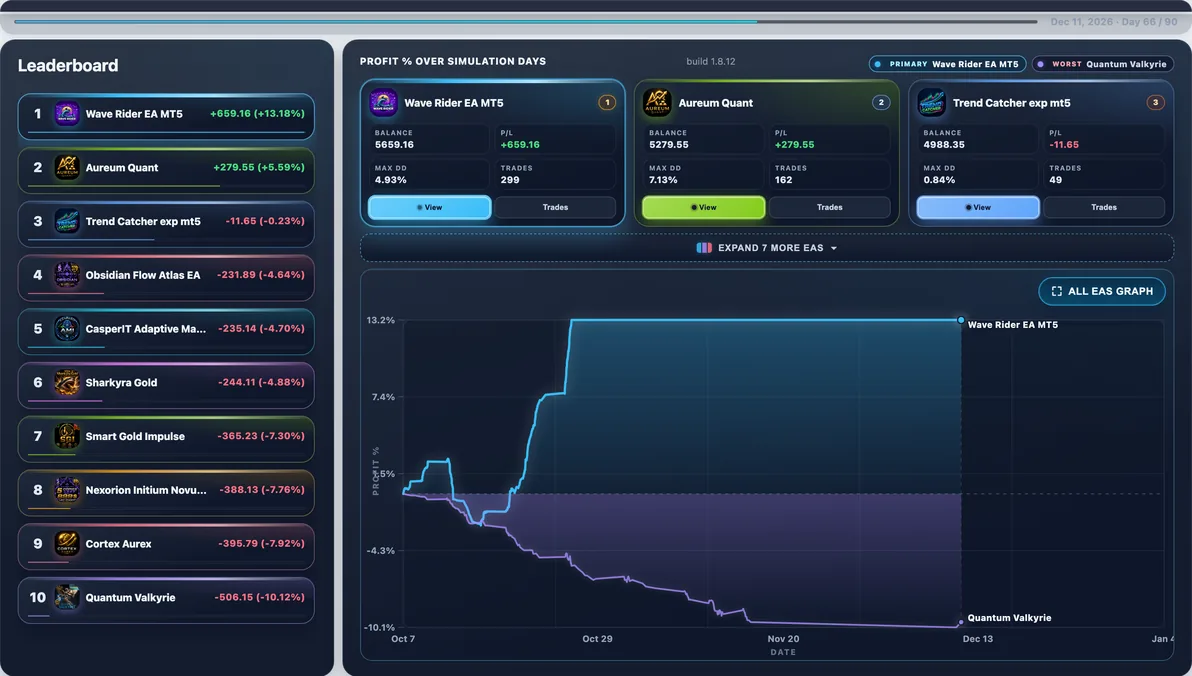Viewport: 1192px width, 676px height.
Task: Click the Smart Gold Impulse icon
Action: (67, 436)
